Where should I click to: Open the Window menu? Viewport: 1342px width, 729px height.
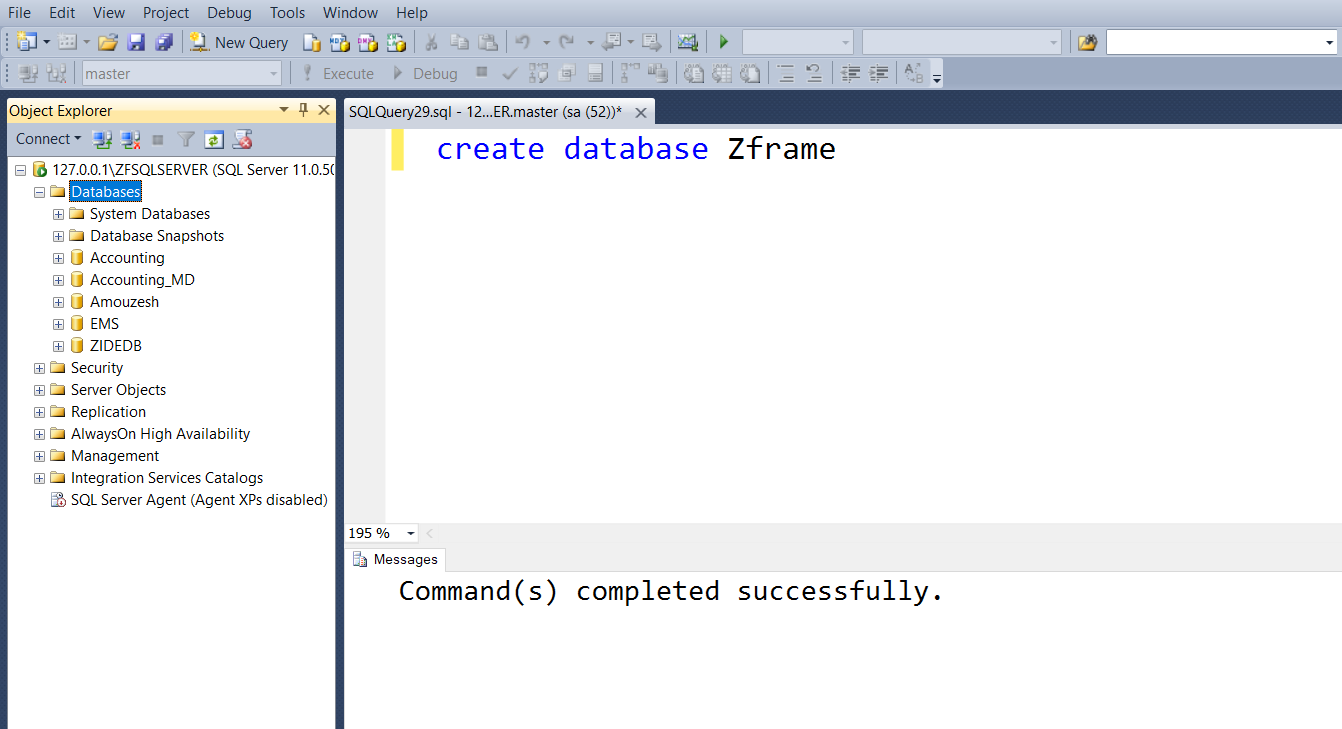tap(351, 12)
